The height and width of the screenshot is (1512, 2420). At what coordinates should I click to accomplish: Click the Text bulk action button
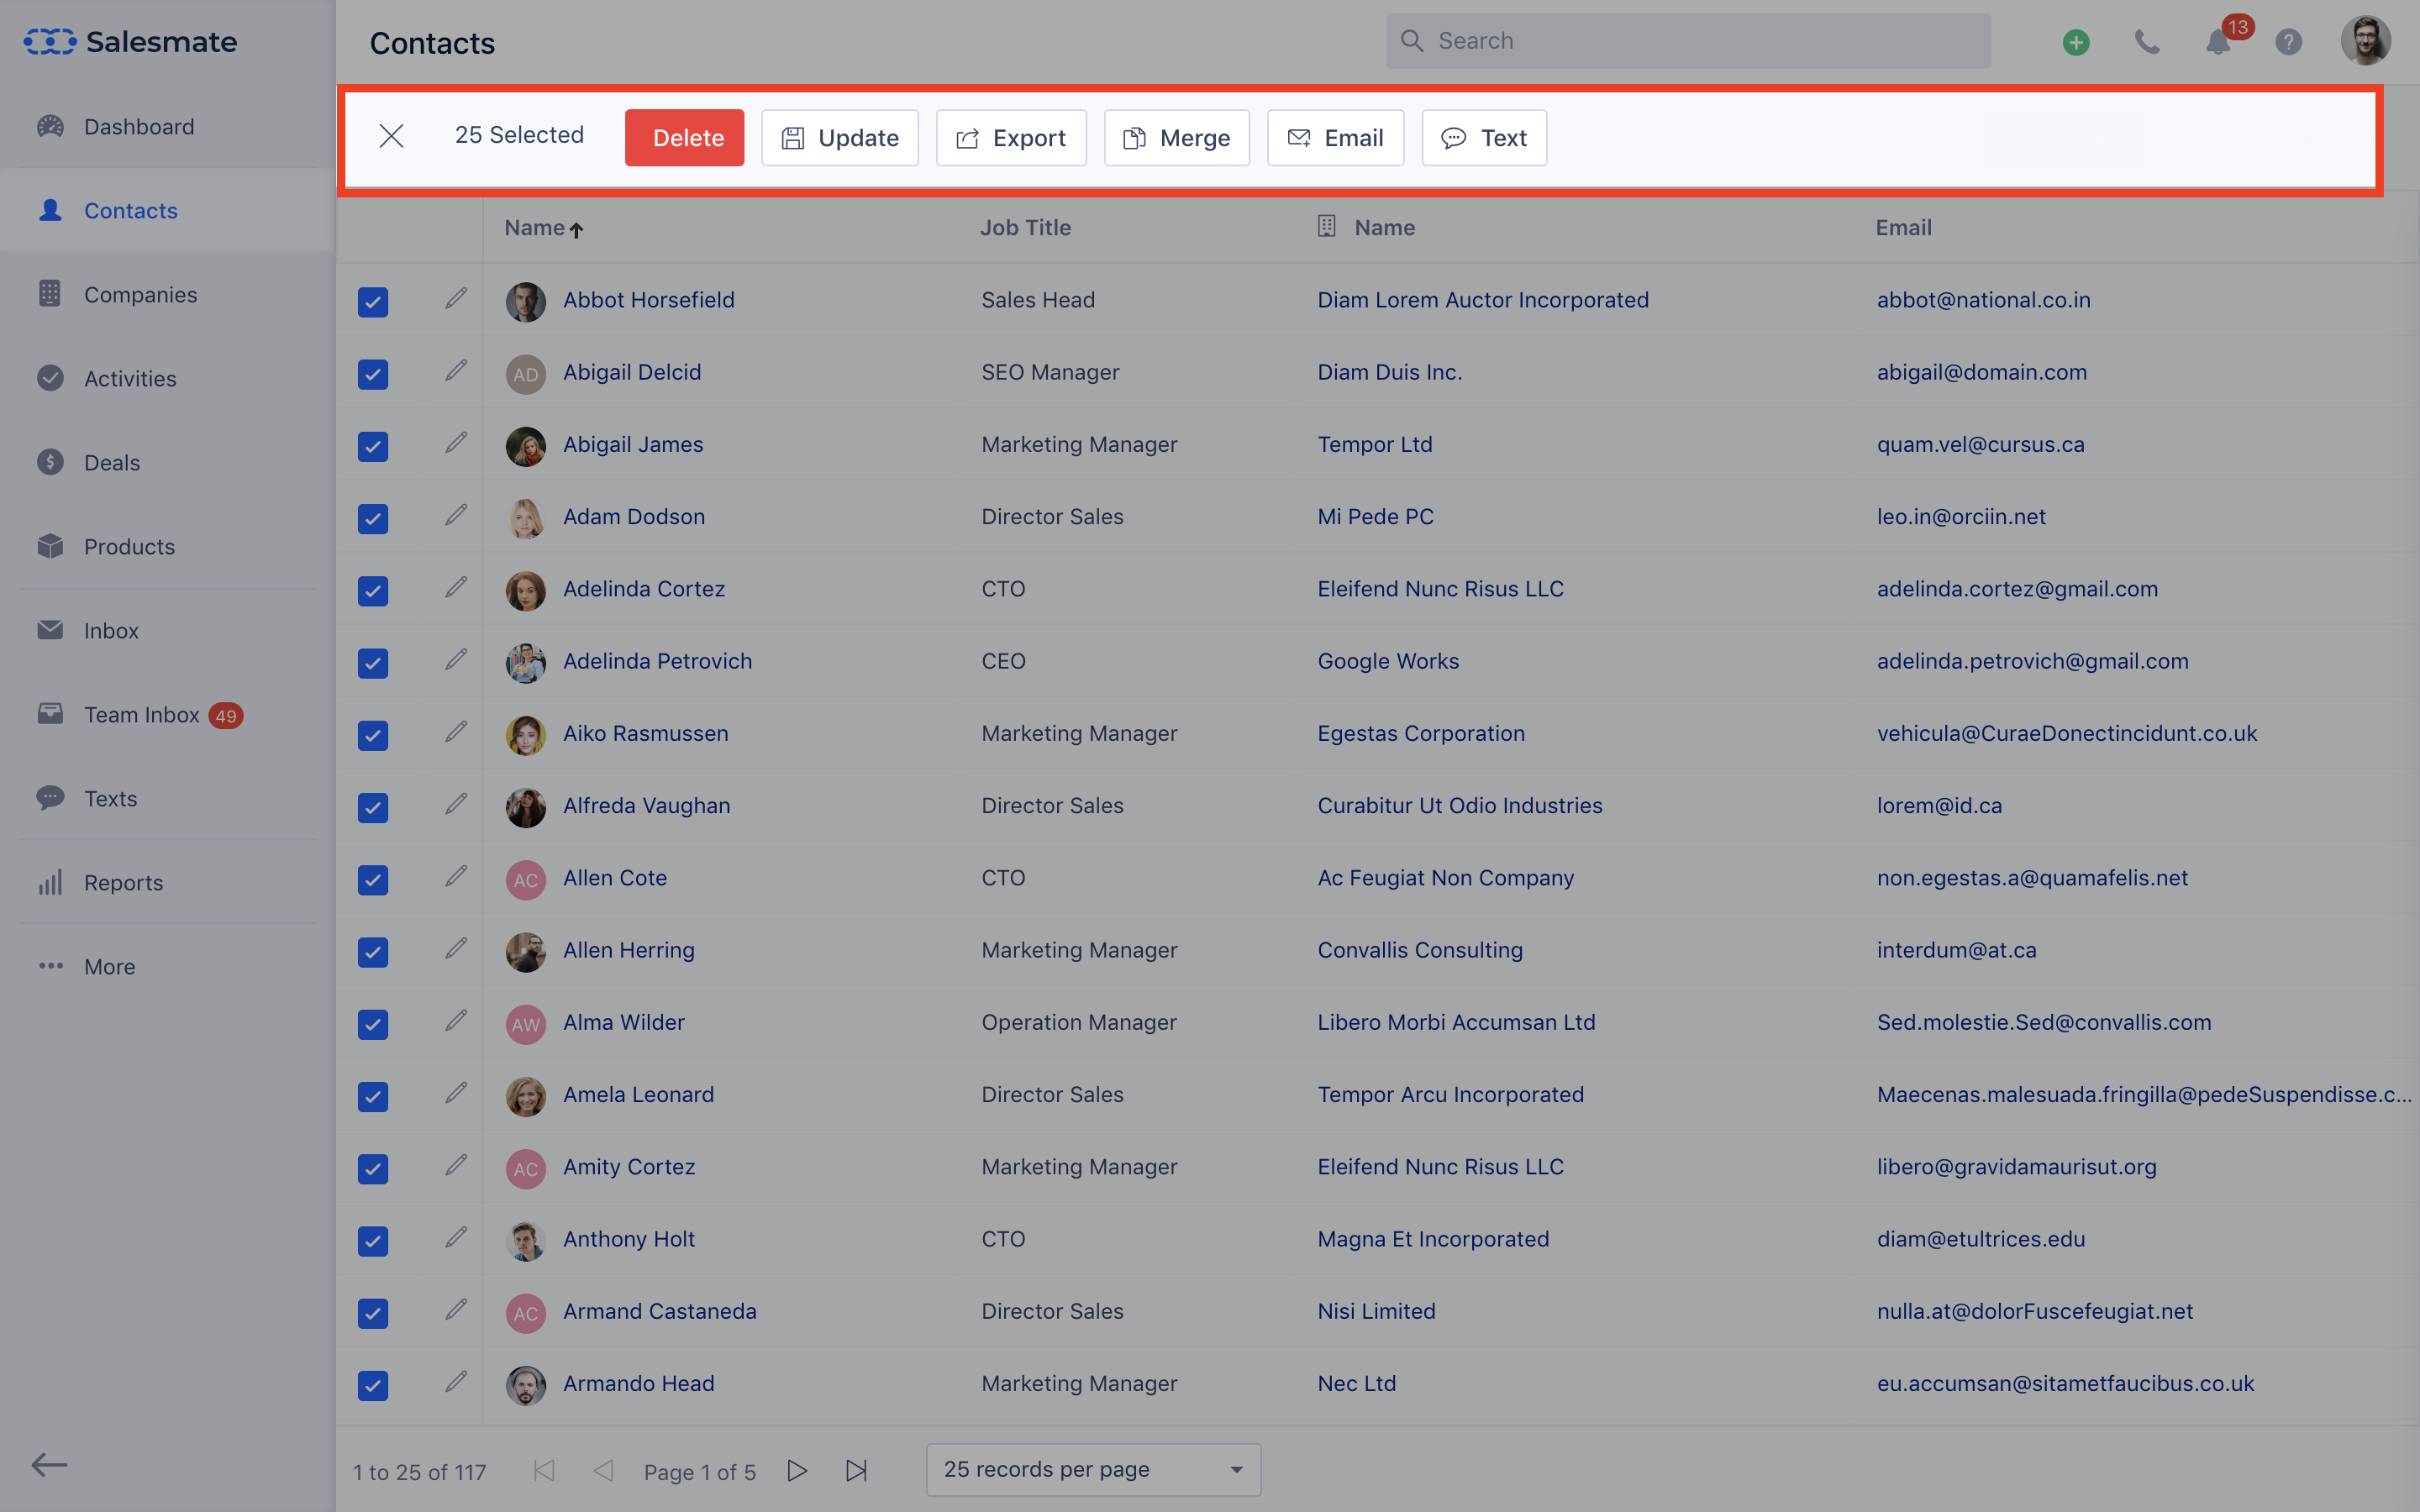coord(1484,137)
